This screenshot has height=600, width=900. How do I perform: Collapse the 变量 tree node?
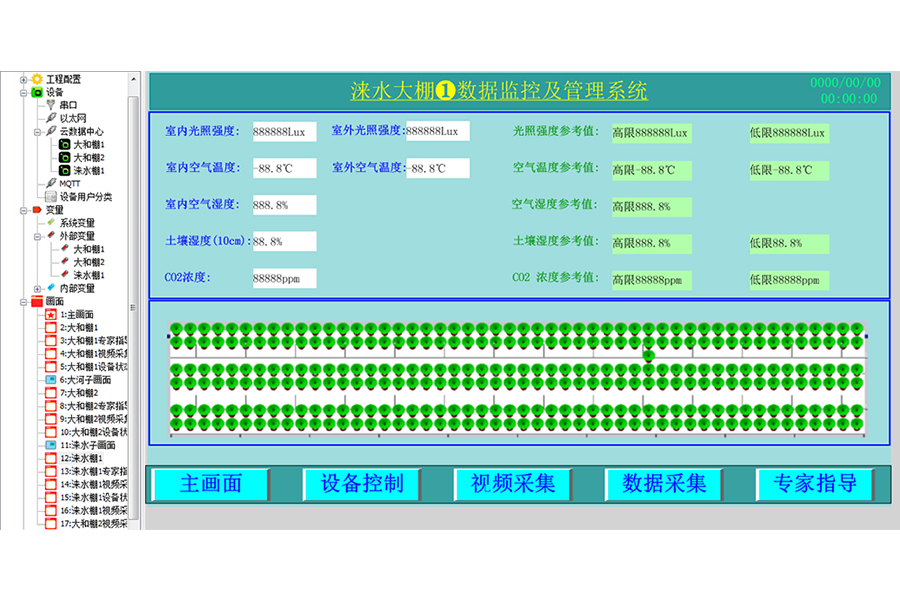point(24,210)
